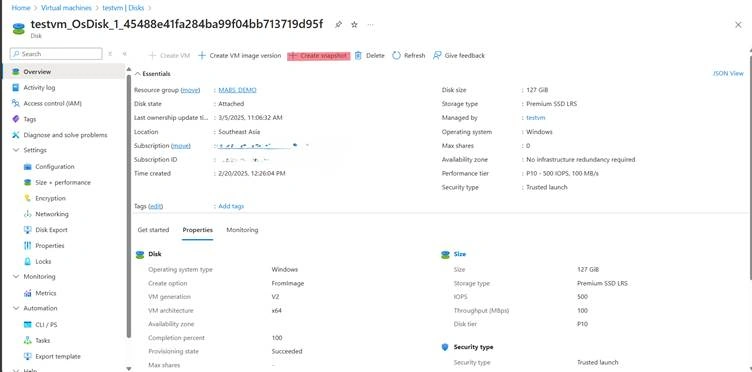Click the Delete disk button
The height and width of the screenshot is (372, 752).
click(x=369, y=56)
